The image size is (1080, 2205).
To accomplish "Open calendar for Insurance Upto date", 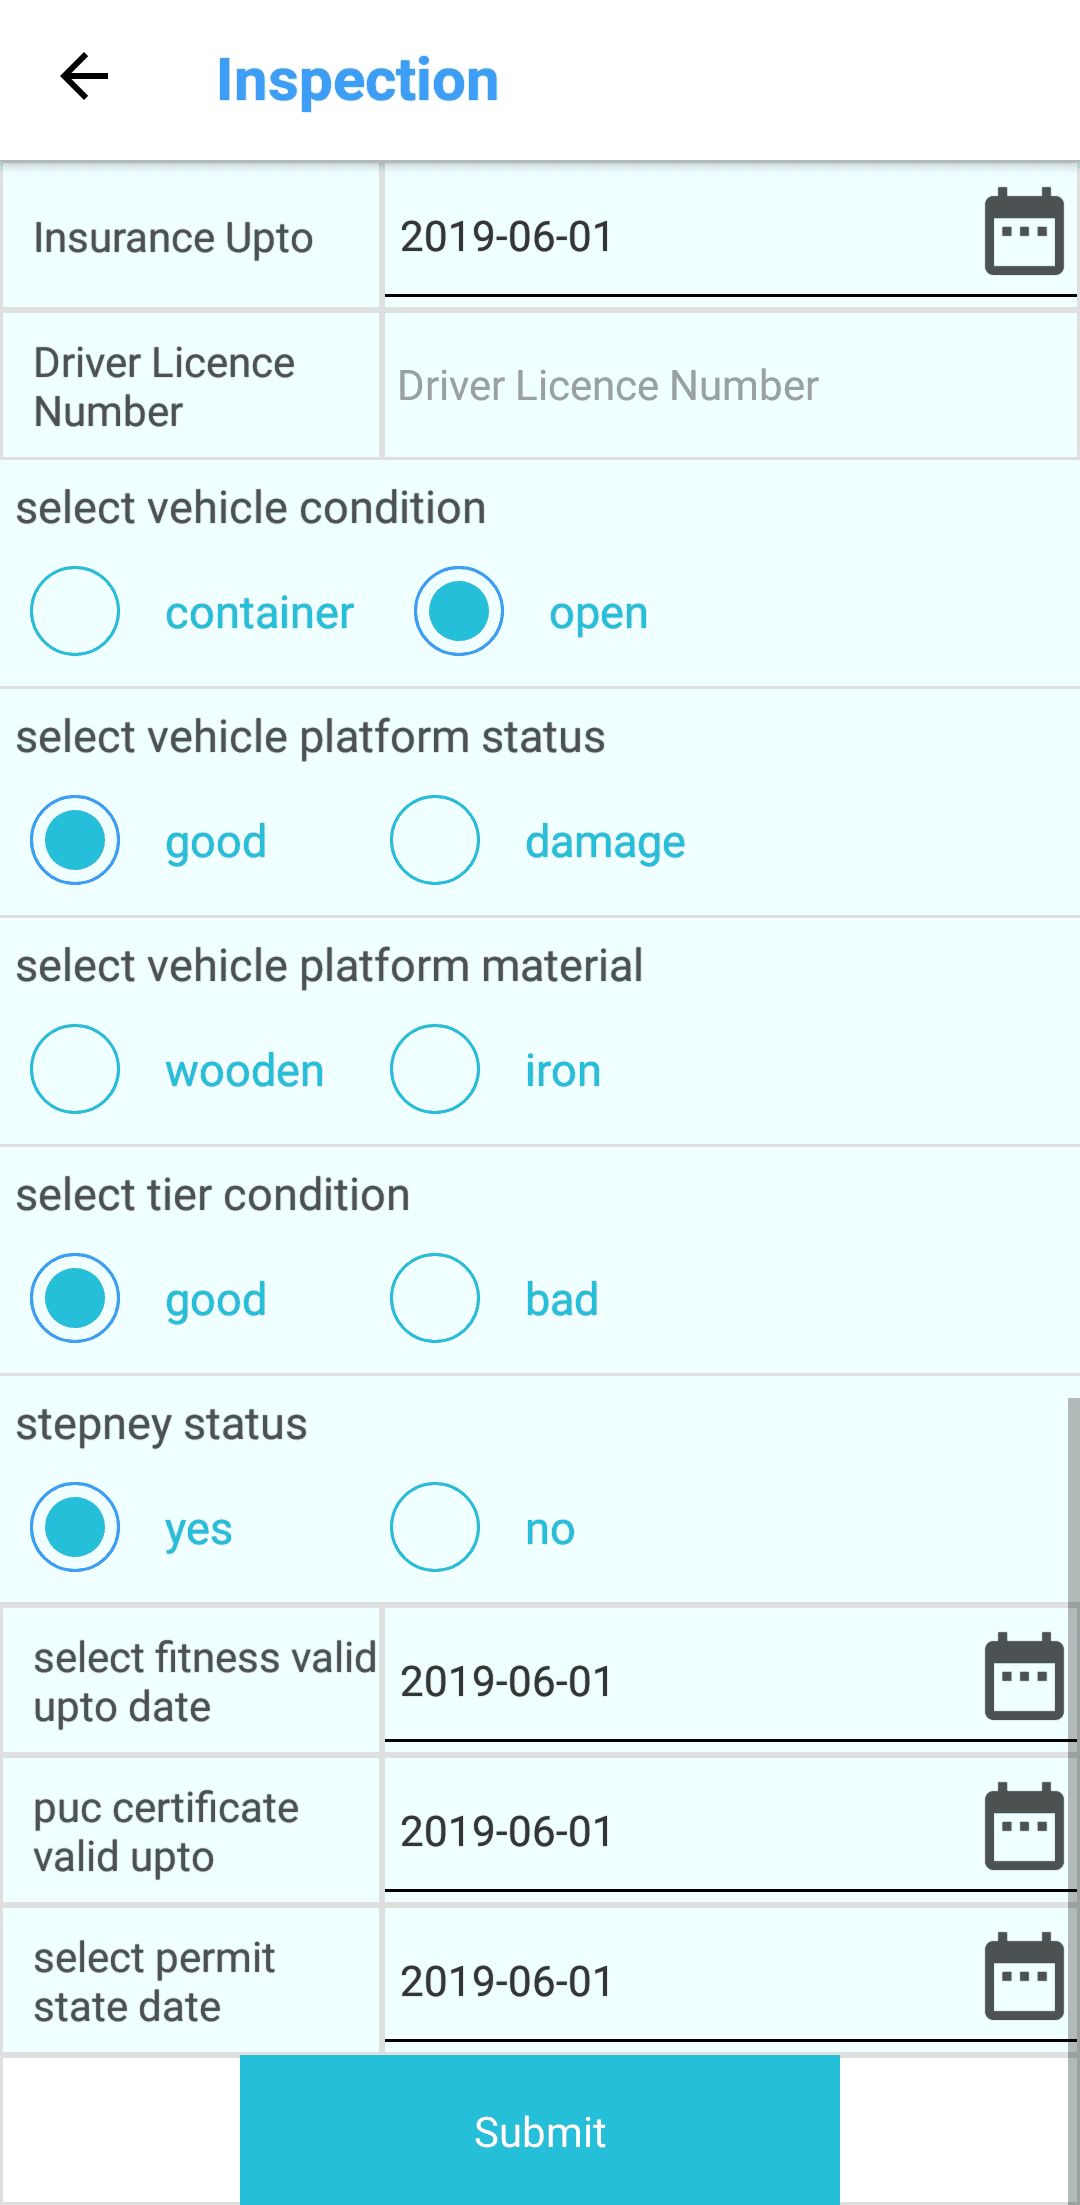I will pyautogui.click(x=1024, y=232).
